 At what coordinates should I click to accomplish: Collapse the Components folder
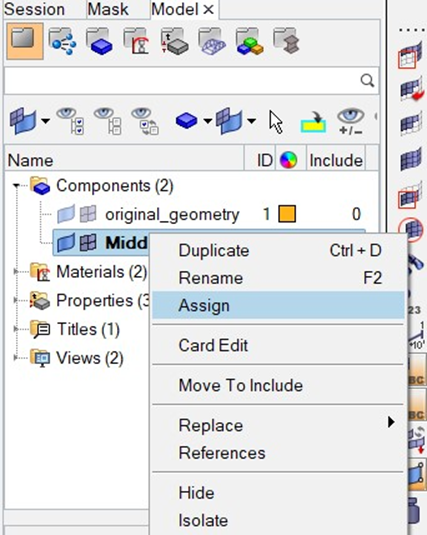[16, 186]
